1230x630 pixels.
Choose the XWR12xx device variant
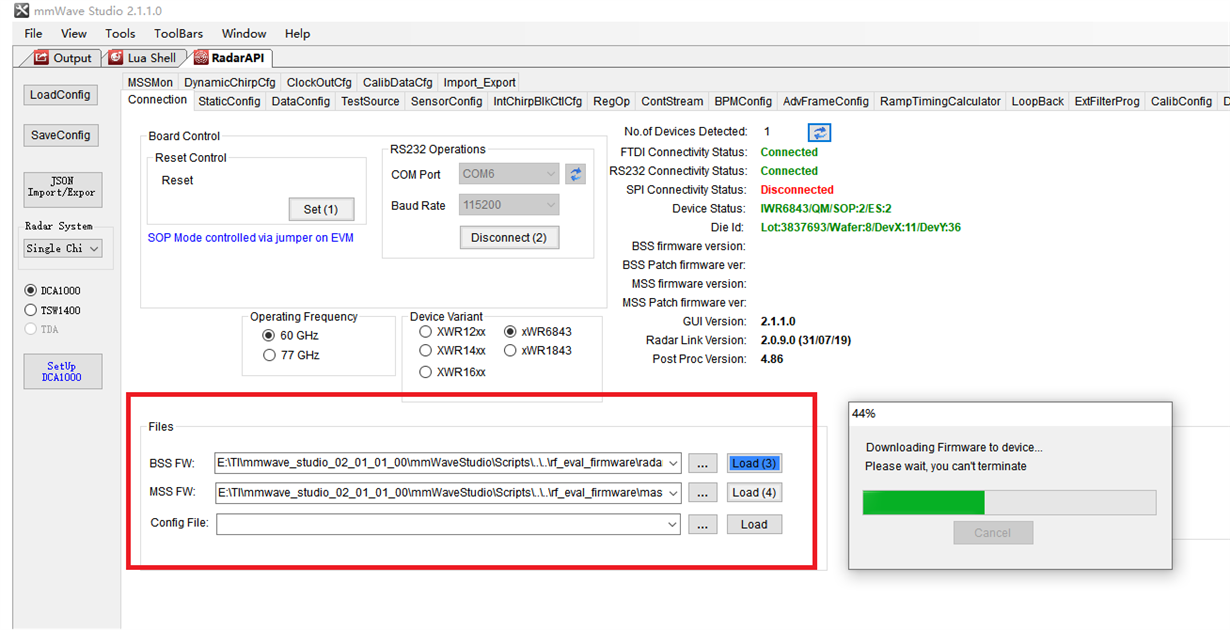pos(426,332)
